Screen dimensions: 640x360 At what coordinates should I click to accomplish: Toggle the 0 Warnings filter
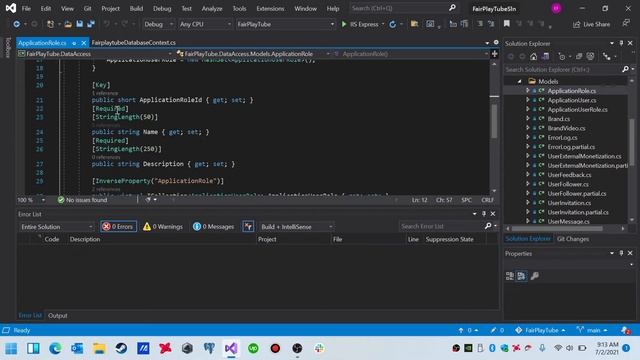pyautogui.click(x=163, y=227)
